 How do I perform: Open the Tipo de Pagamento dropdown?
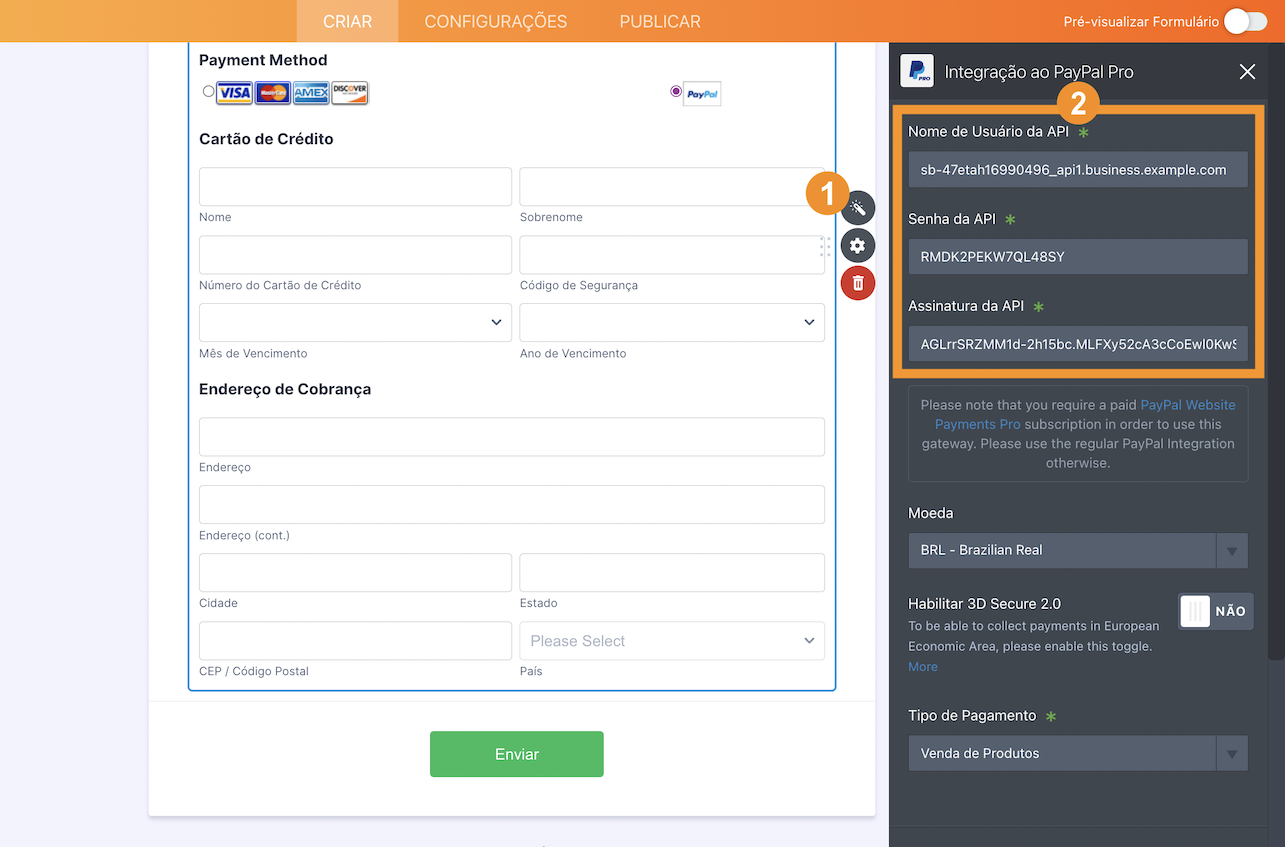pyautogui.click(x=1078, y=753)
